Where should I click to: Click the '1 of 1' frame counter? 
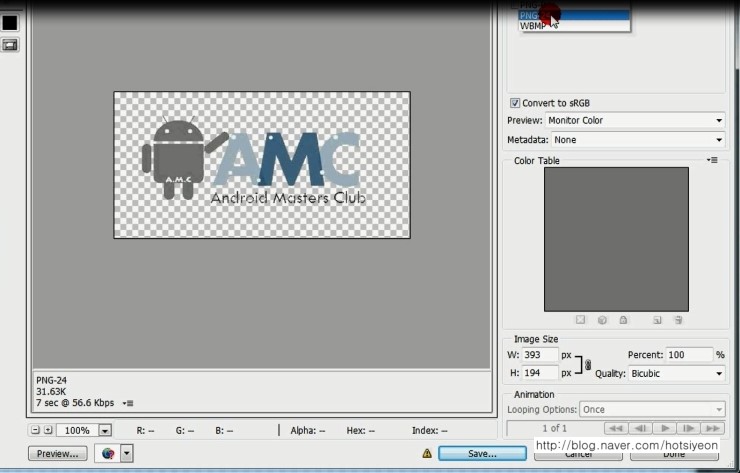coord(555,428)
